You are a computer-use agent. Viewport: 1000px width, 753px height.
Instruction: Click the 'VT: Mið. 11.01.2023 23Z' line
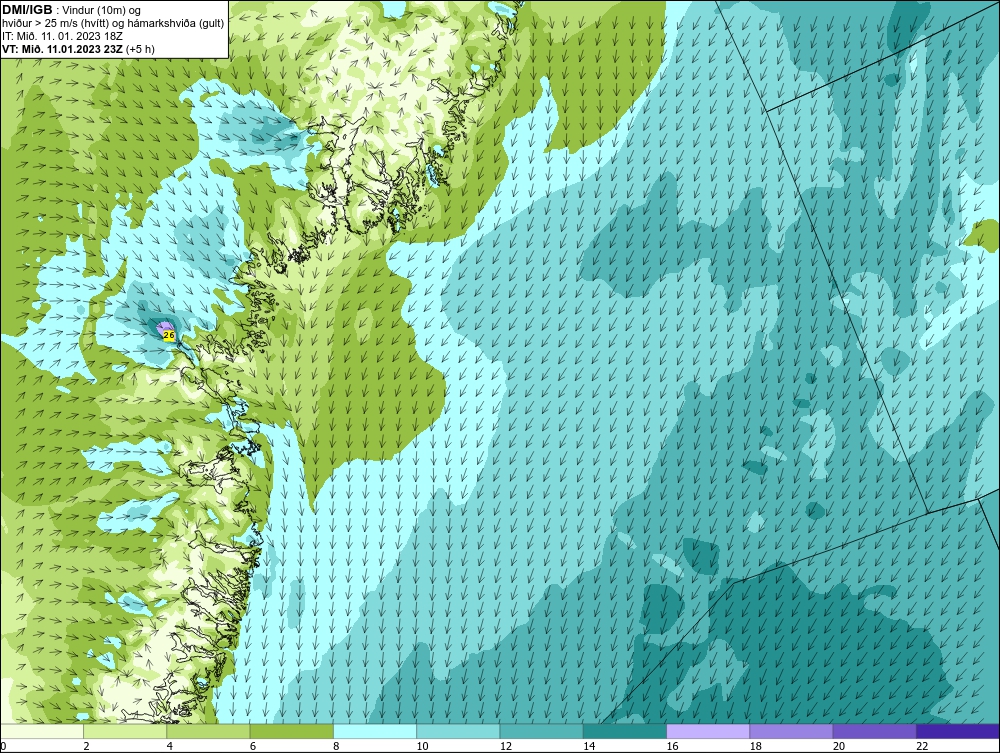pyautogui.click(x=63, y=49)
